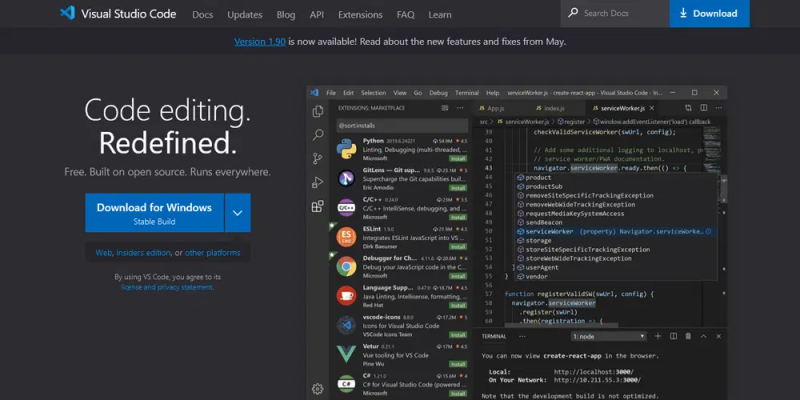Open the Extensions page from top navigation
Image resolution: width=800 pixels, height=400 pixels.
click(x=360, y=15)
